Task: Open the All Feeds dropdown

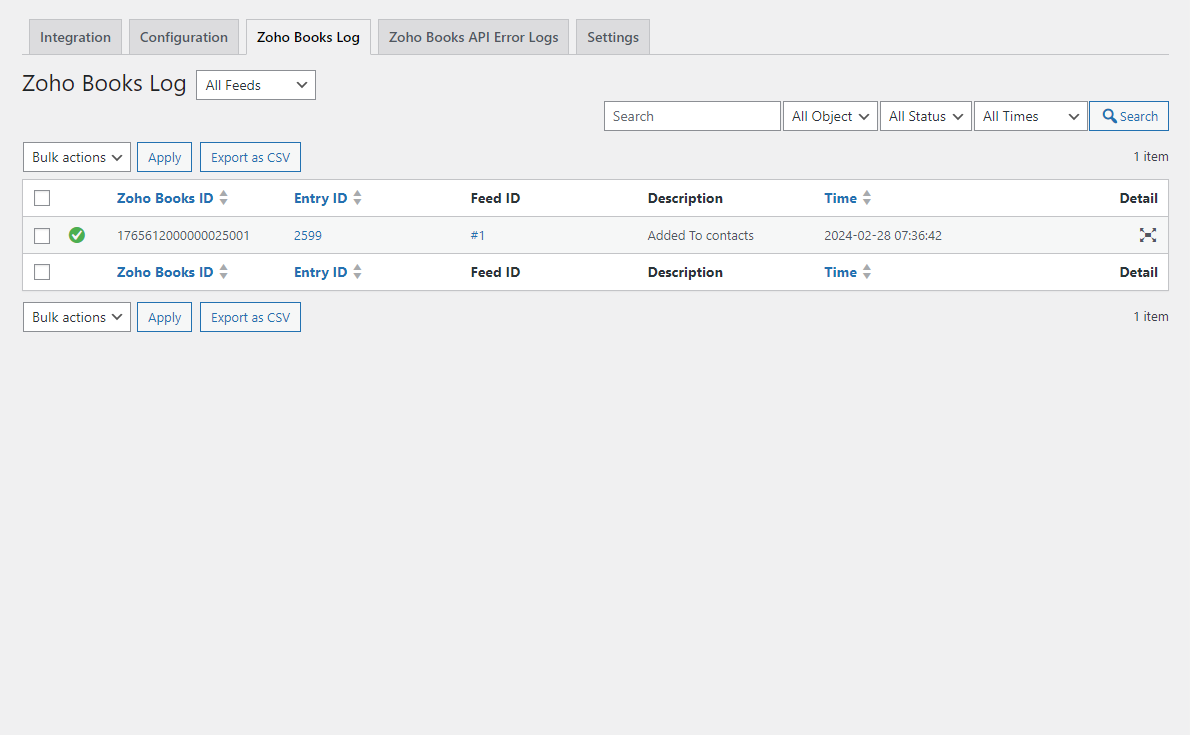Action: 256,85
